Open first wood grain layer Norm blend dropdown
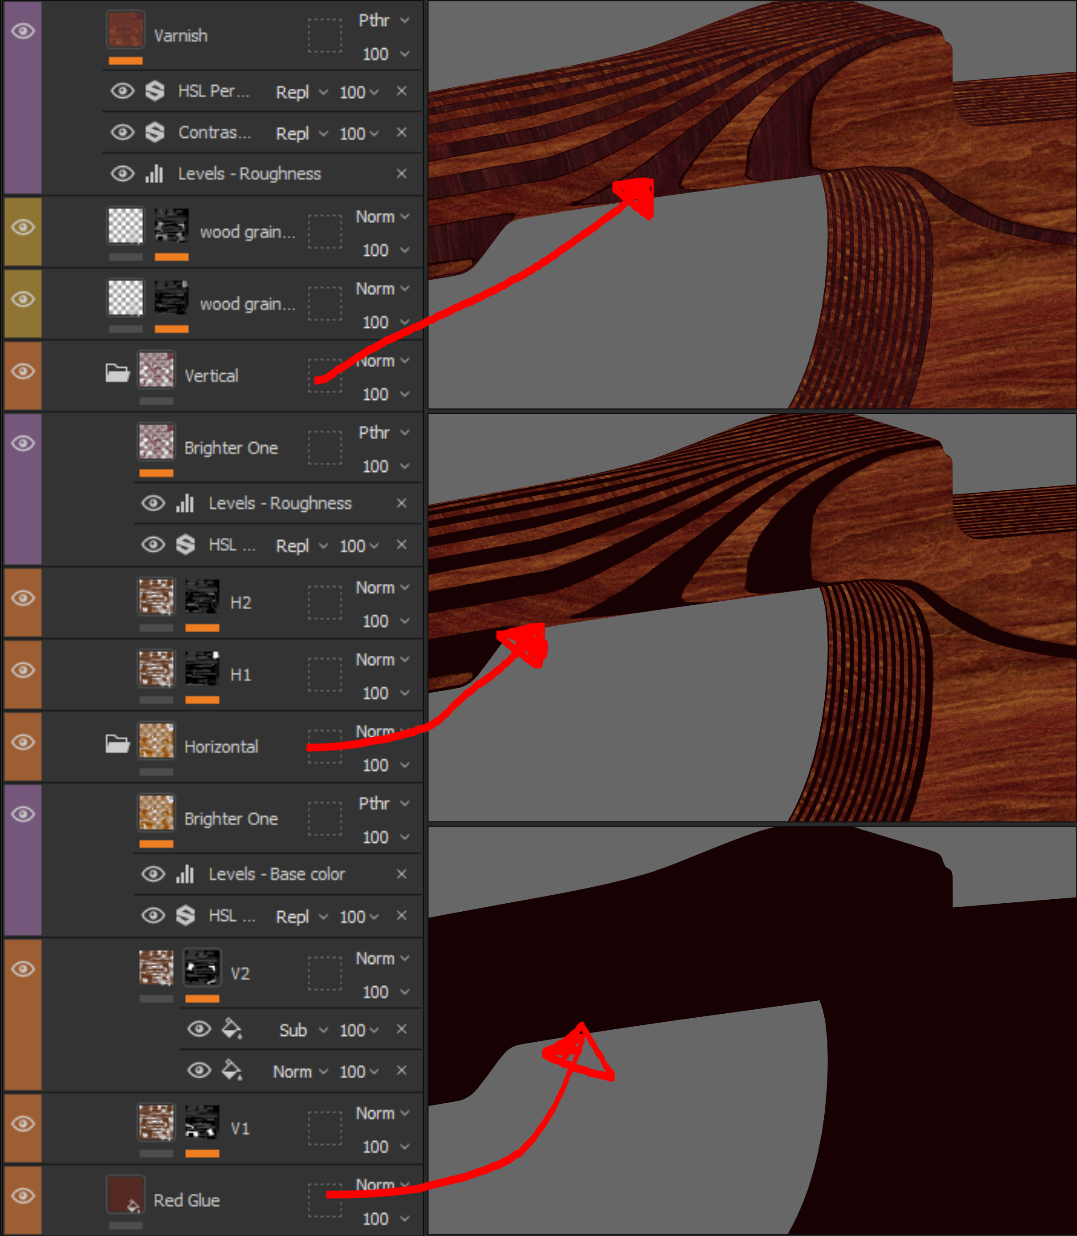 pyautogui.click(x=383, y=217)
